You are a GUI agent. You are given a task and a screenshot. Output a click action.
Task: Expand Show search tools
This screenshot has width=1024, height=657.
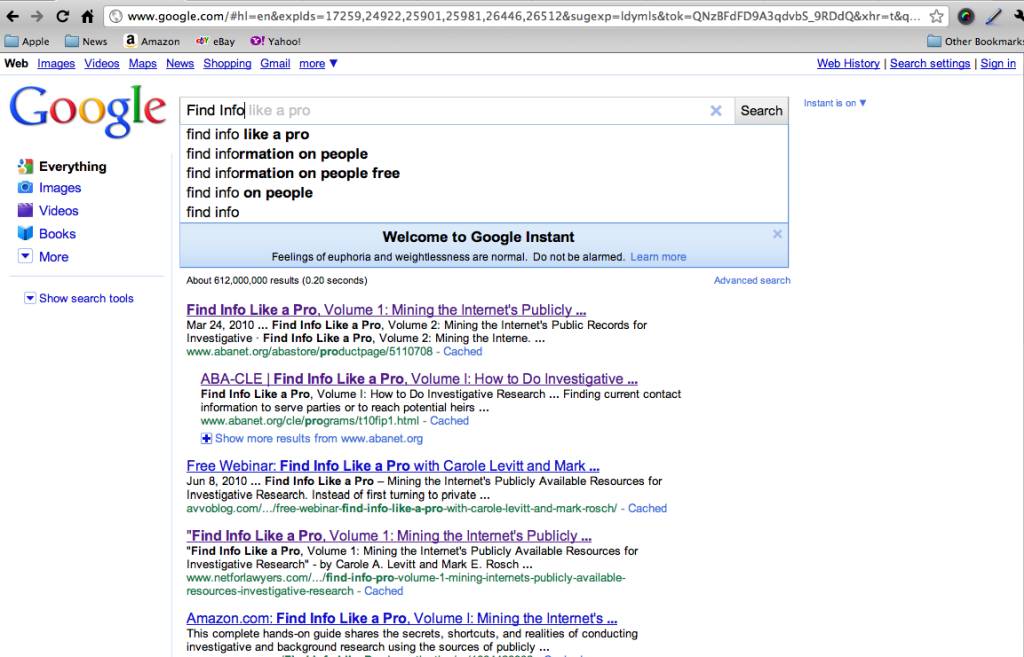tap(80, 298)
